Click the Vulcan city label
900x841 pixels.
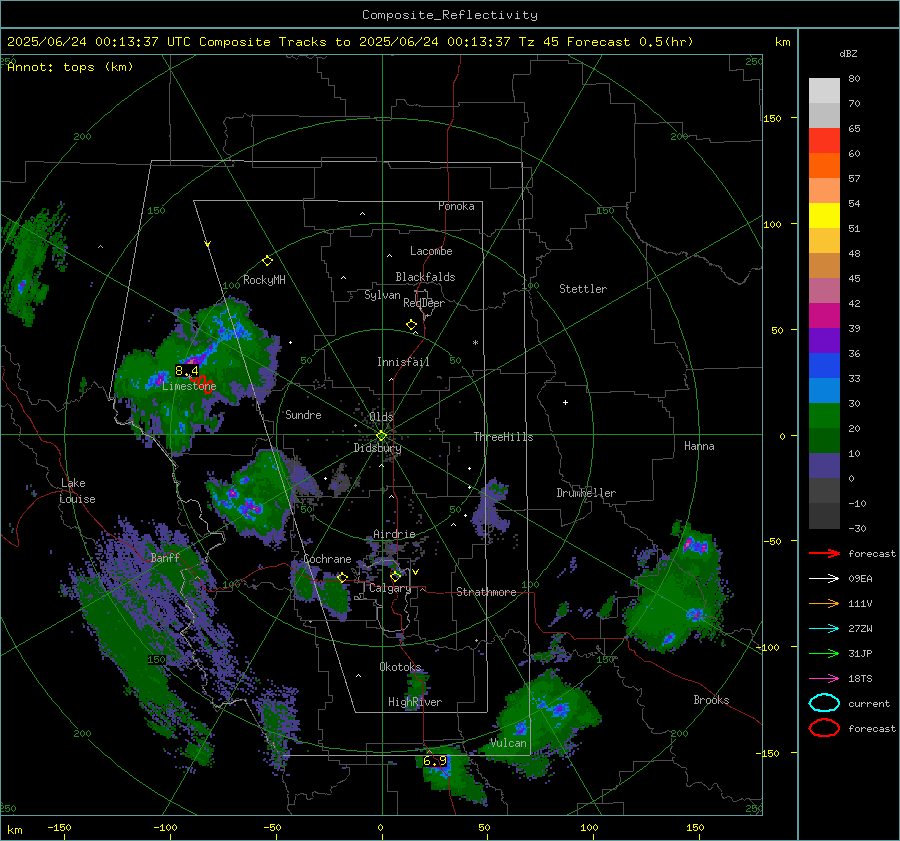(509, 743)
